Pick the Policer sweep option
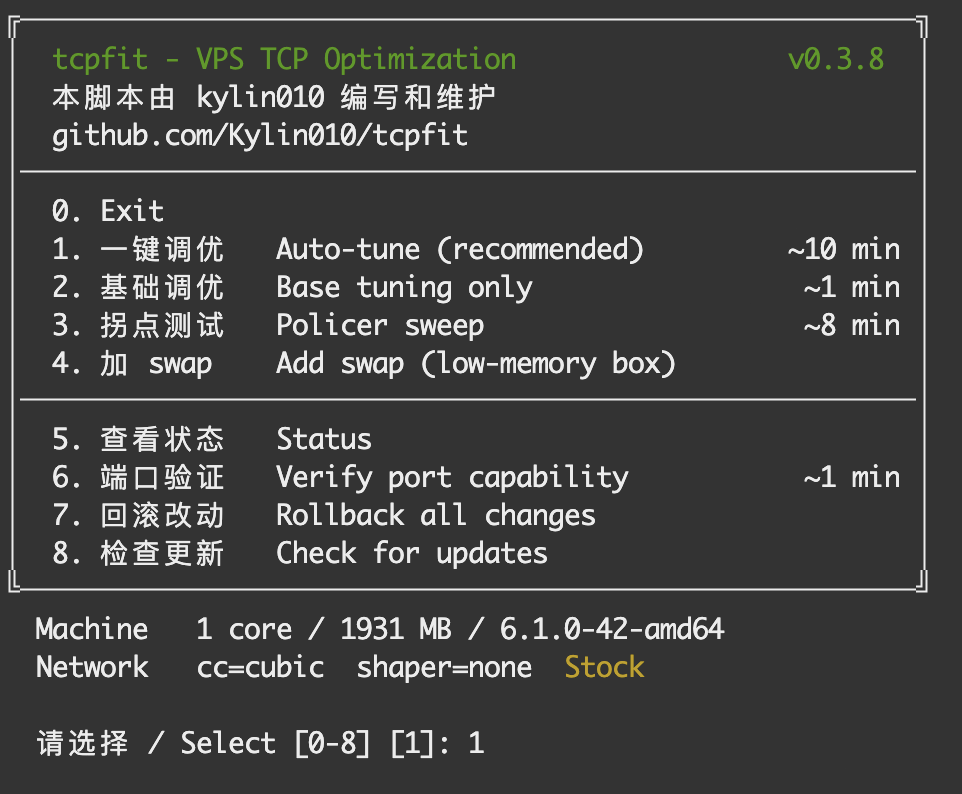962x794 pixels. (x=476, y=325)
